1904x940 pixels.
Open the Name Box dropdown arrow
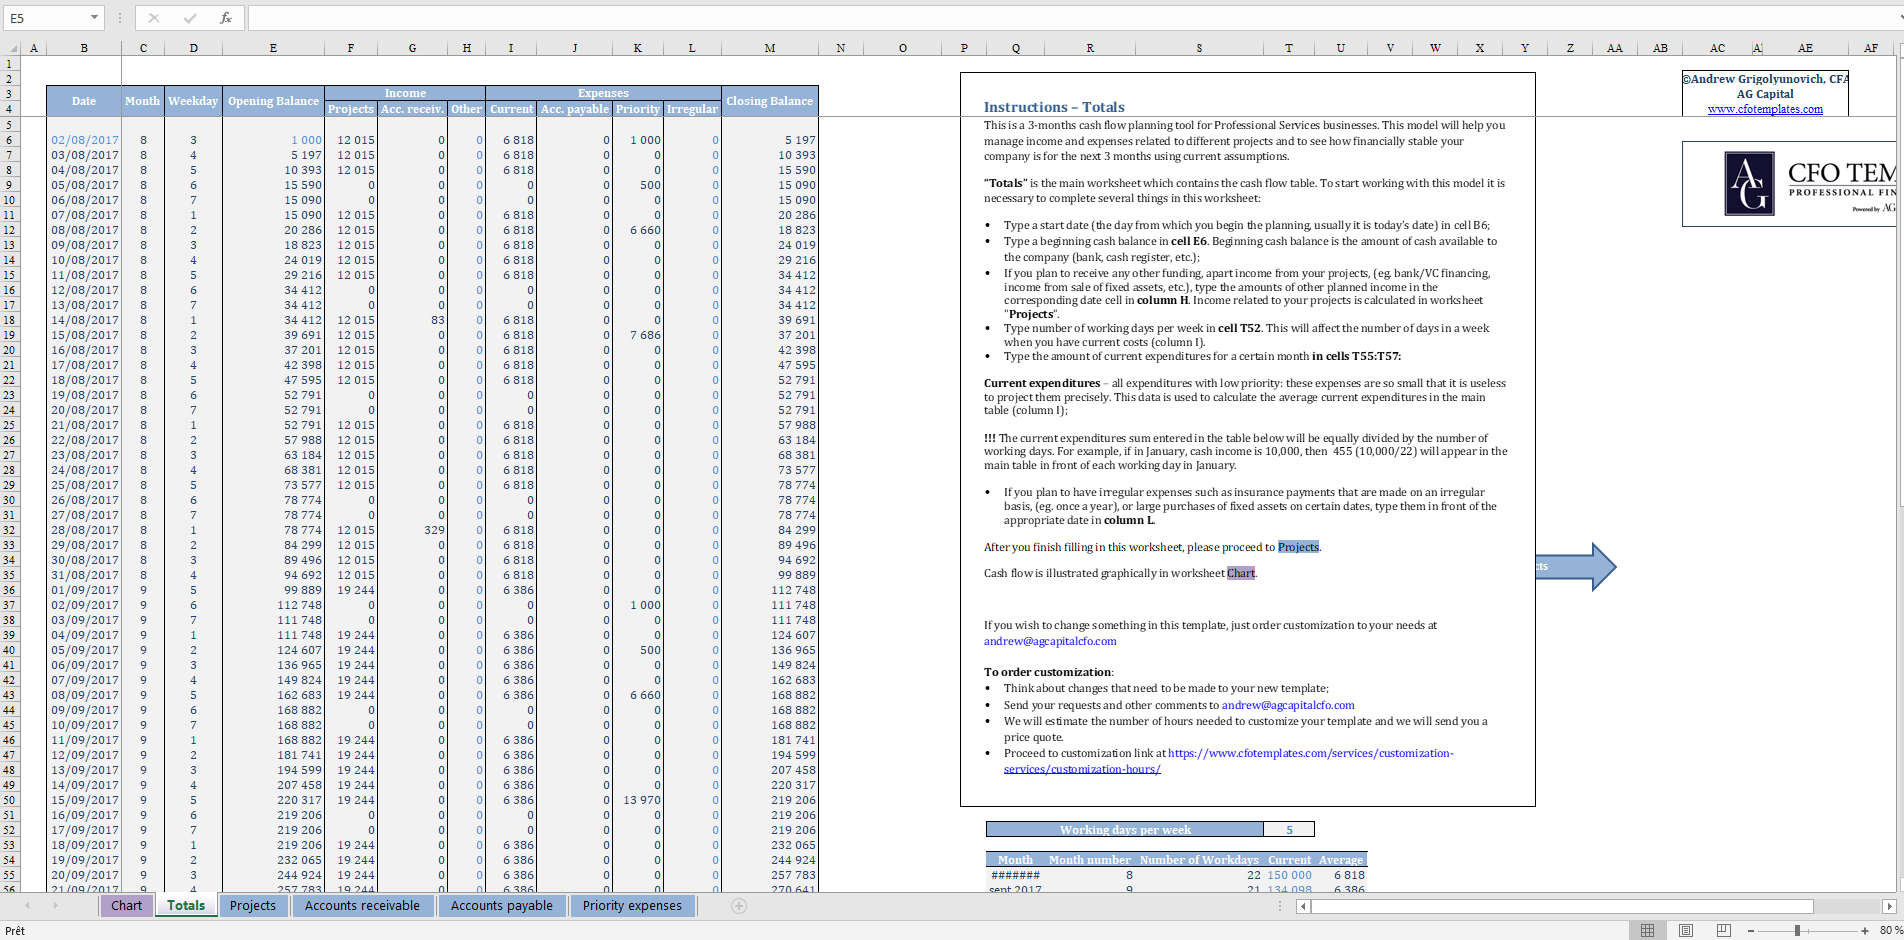coord(94,18)
